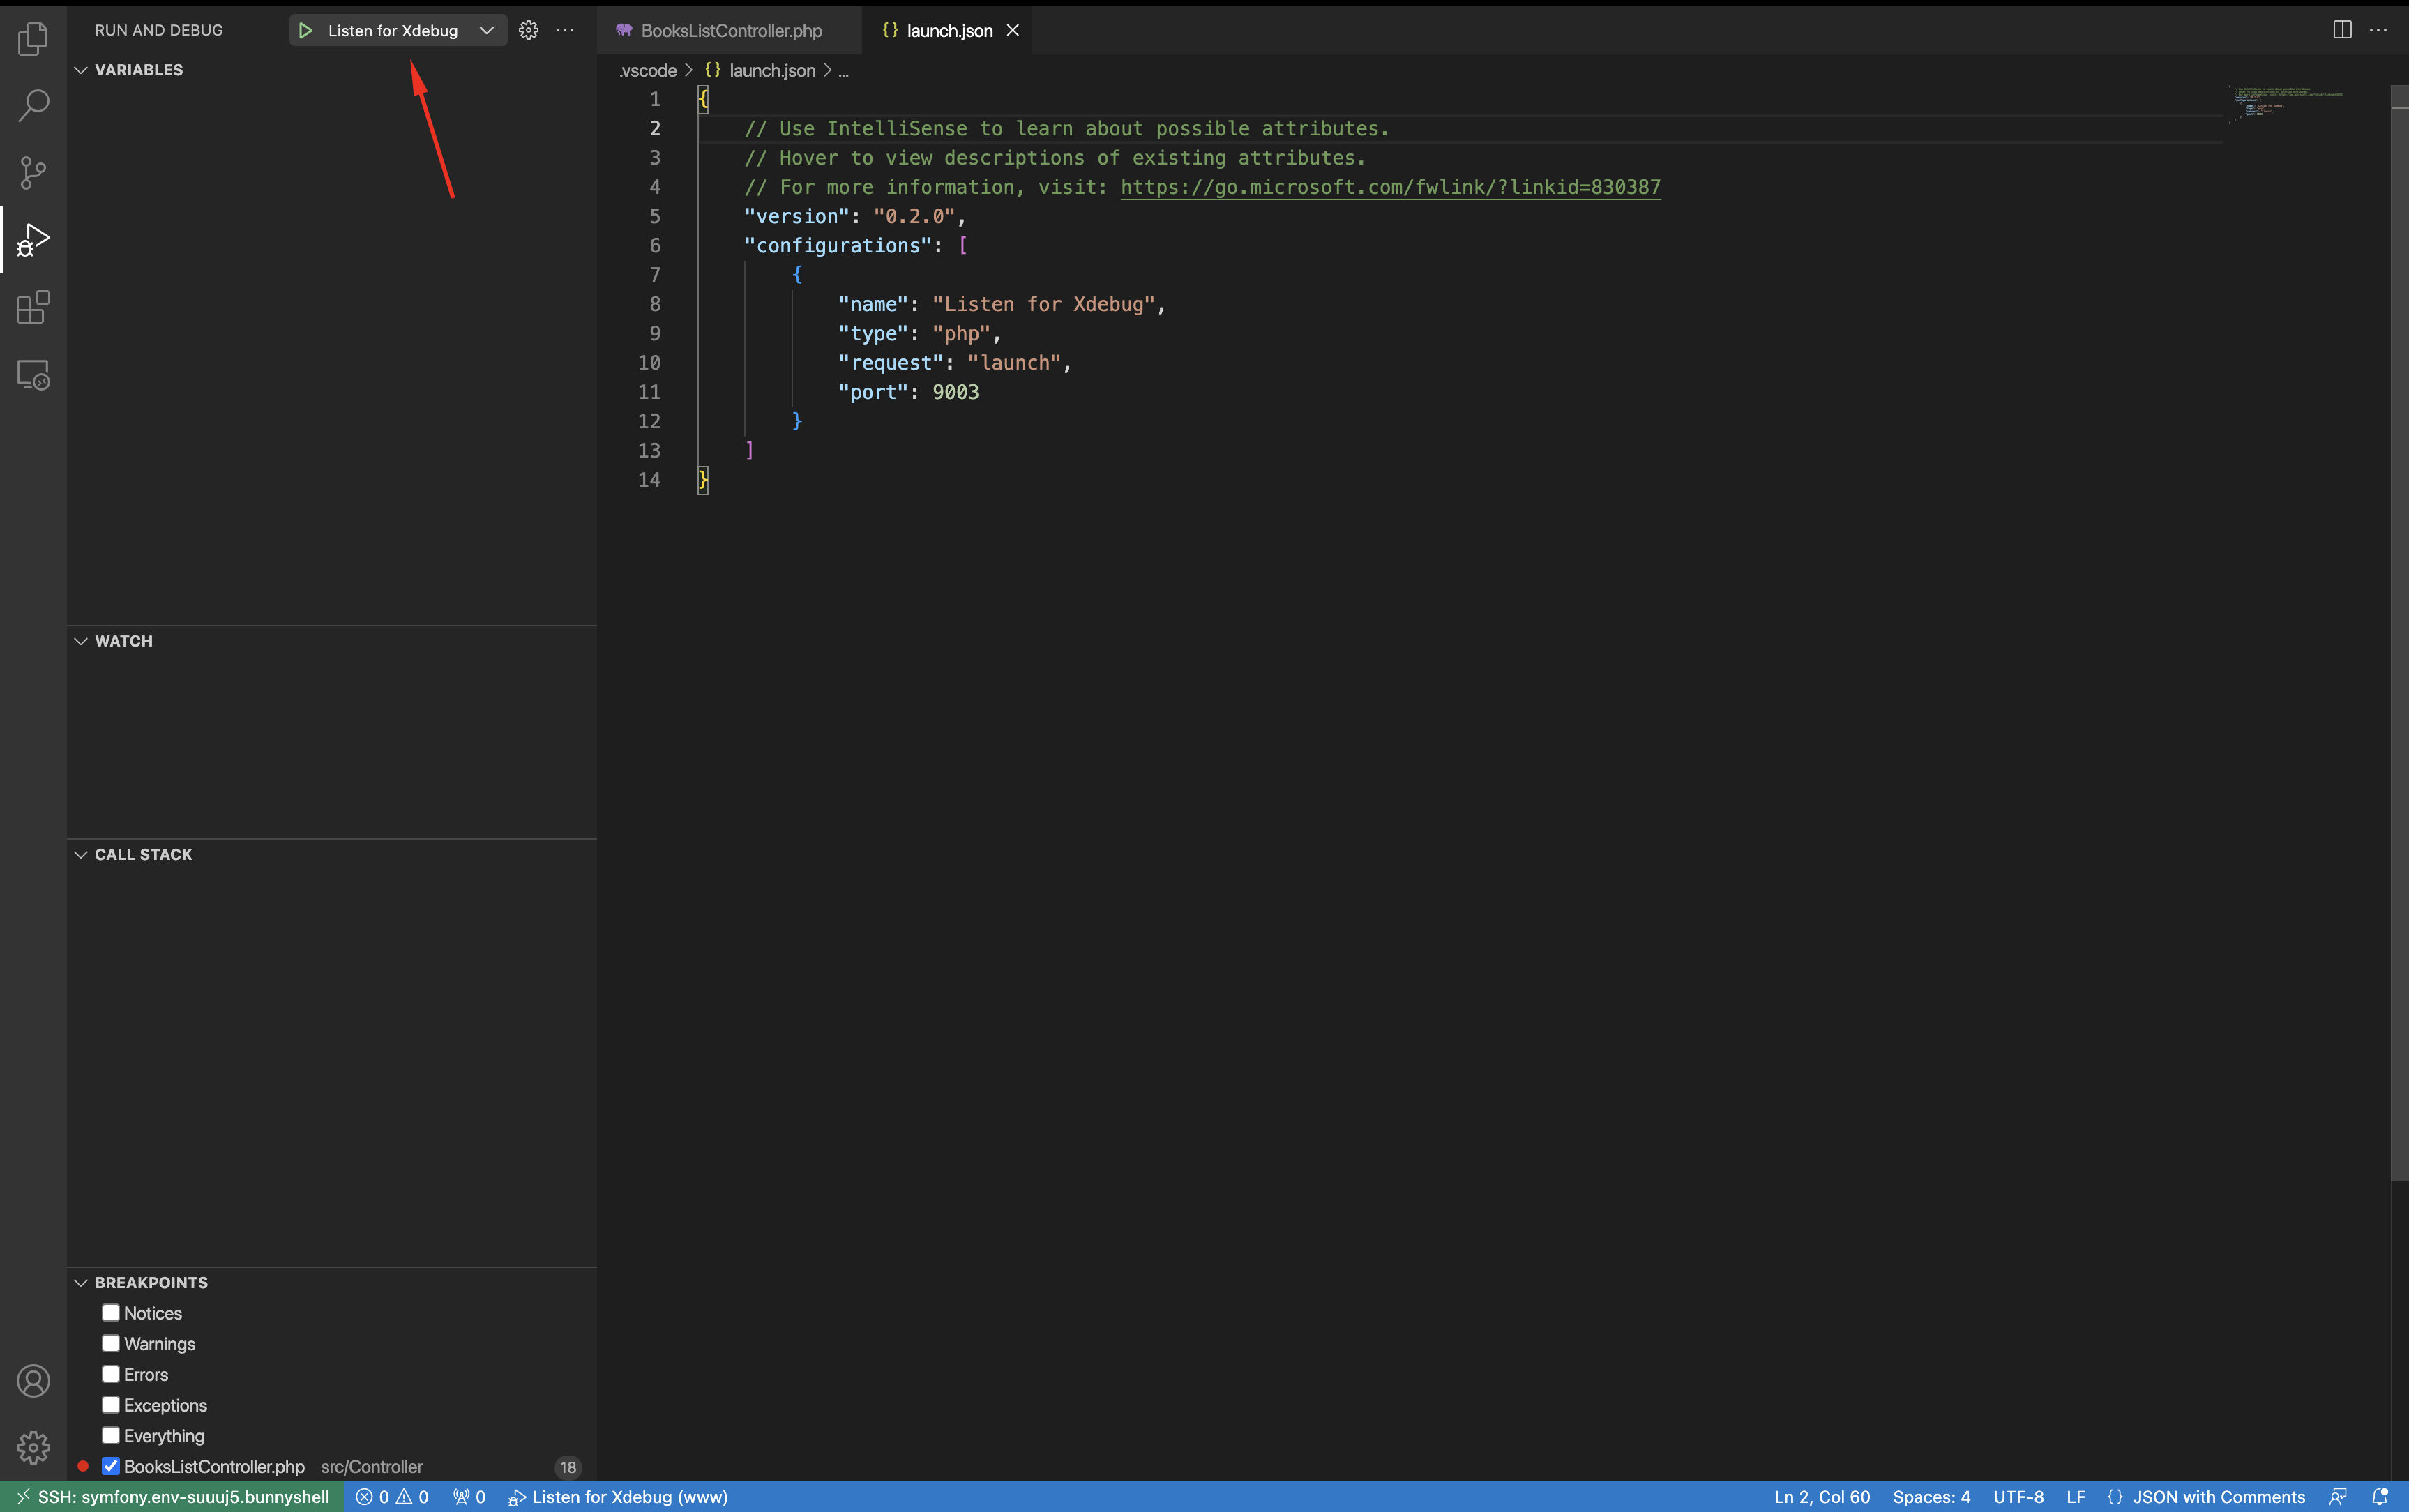Change end of line sequence LF

pyautogui.click(x=2076, y=1497)
